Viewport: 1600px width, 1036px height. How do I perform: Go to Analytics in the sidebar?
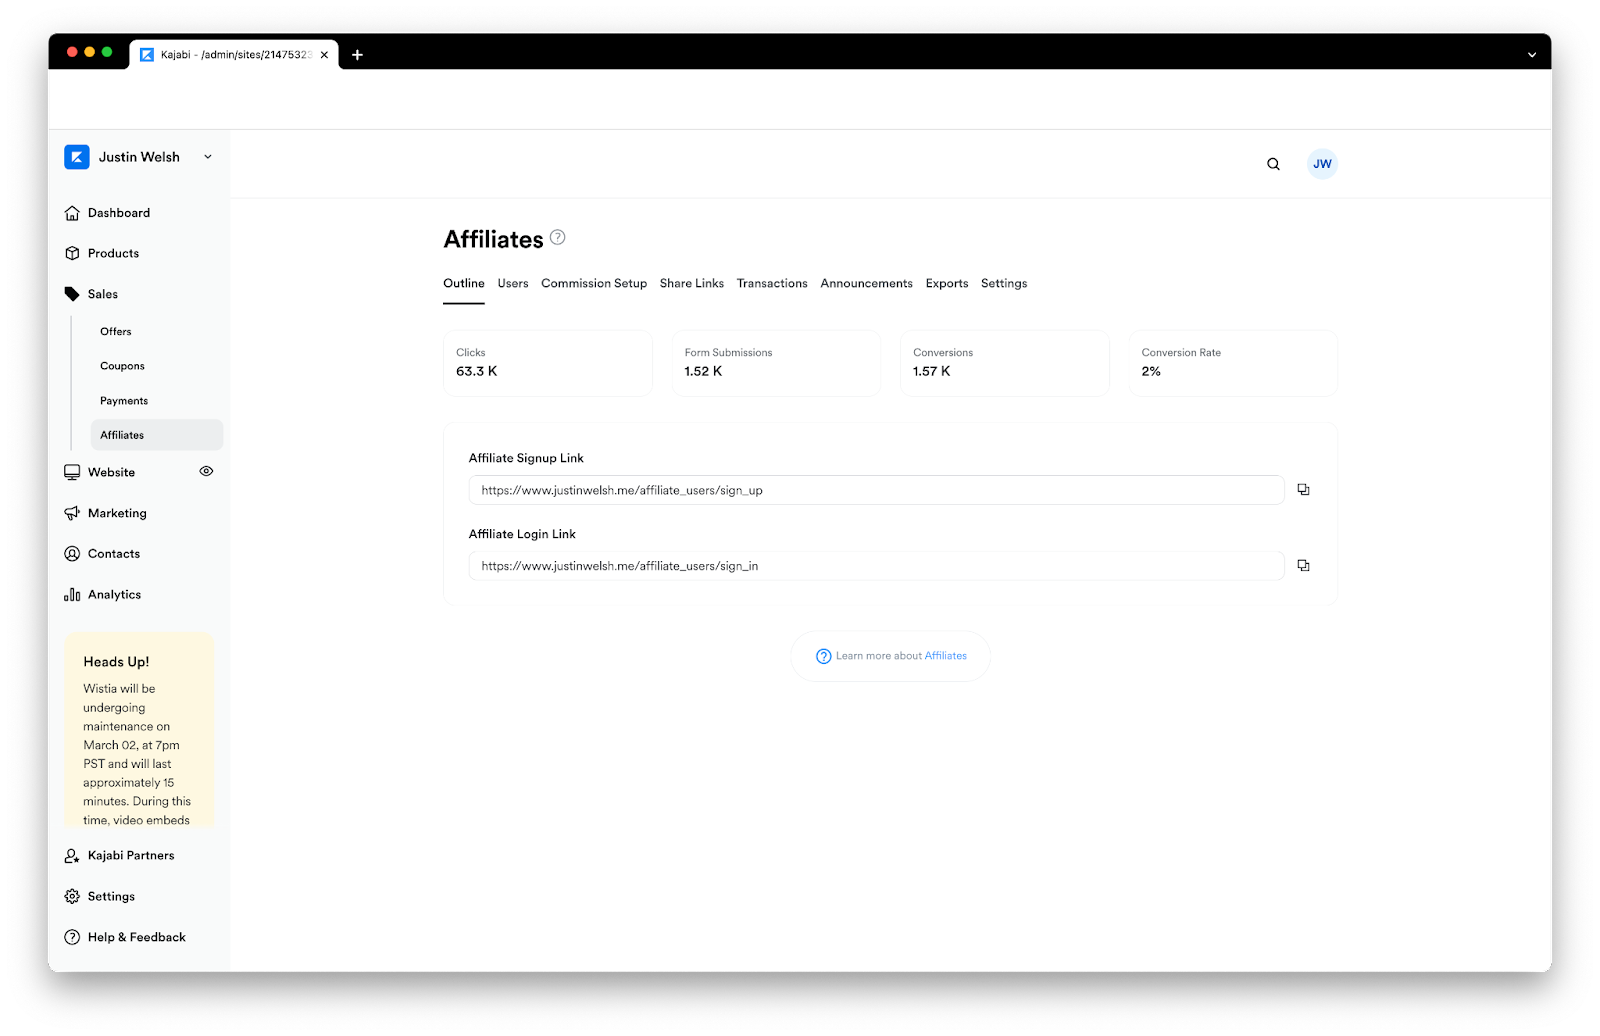click(x=114, y=595)
